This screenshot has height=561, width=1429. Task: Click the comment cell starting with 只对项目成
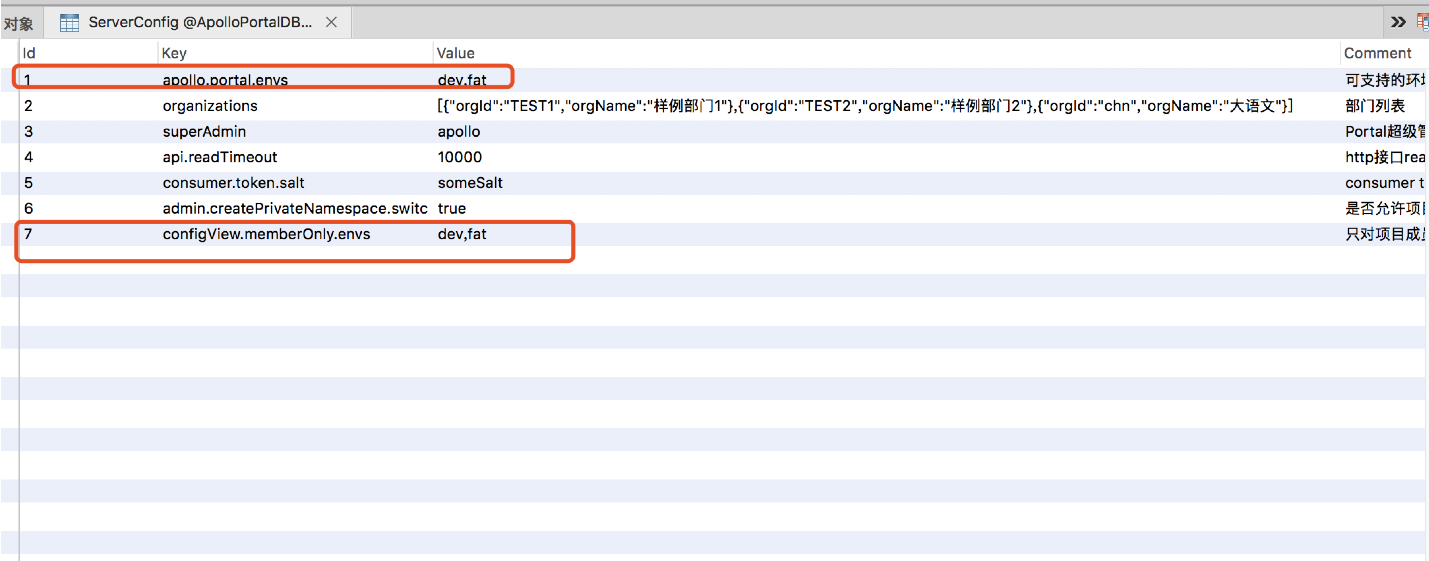pyautogui.click(x=1384, y=234)
